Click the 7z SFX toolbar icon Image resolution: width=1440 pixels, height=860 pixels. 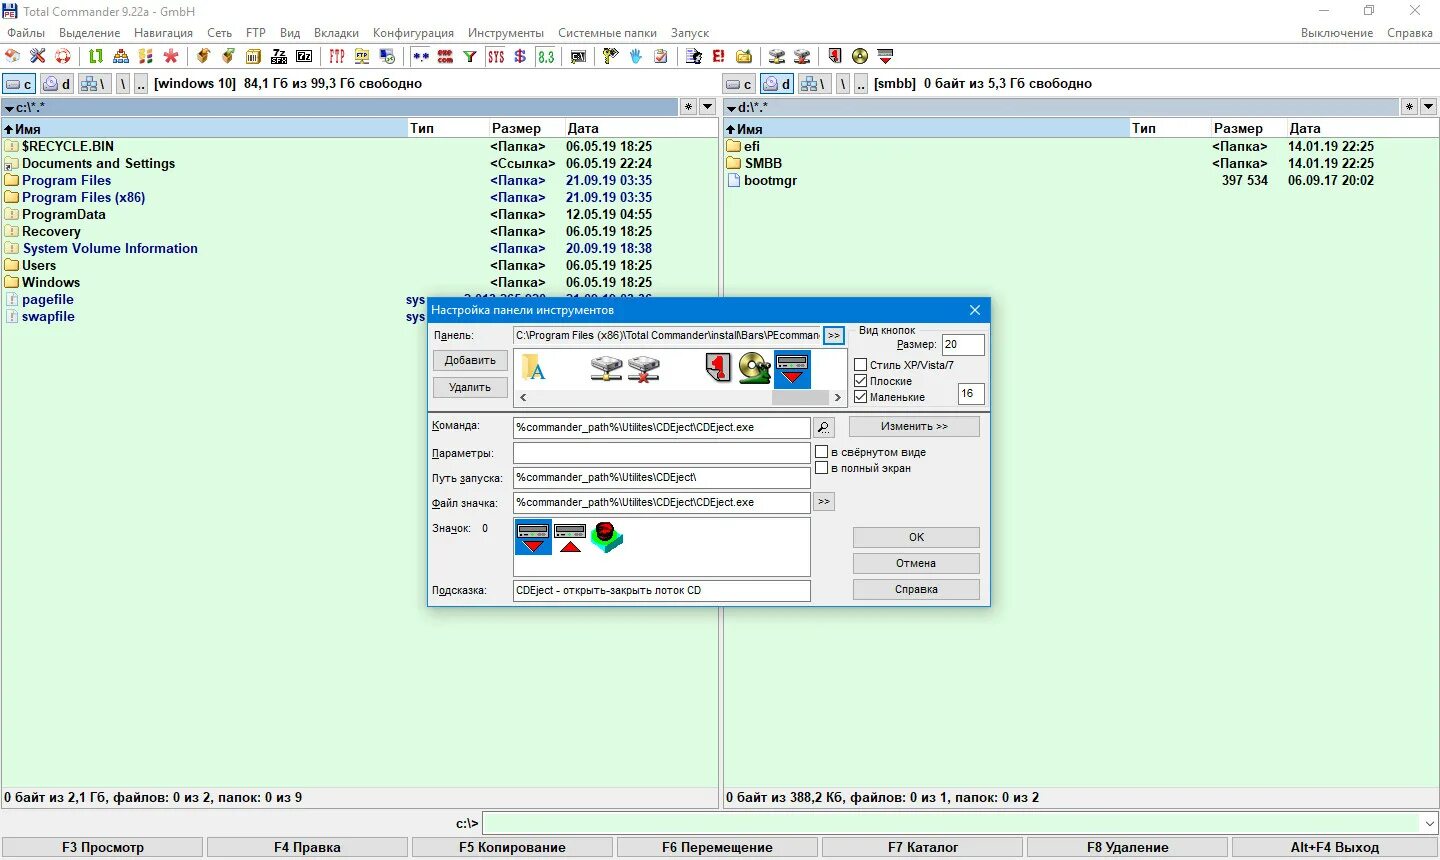click(279, 56)
